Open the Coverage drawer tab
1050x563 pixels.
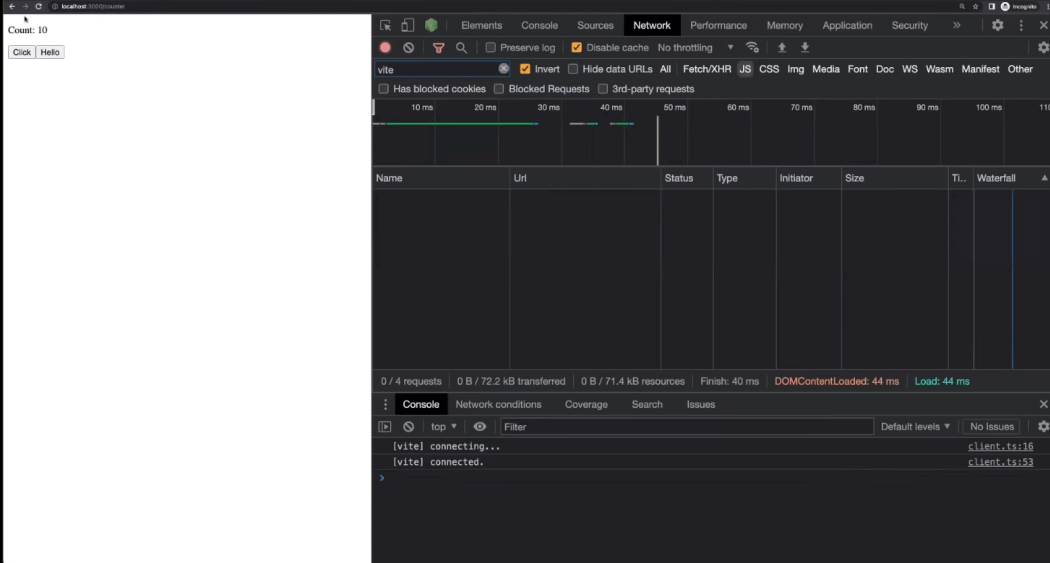tap(586, 404)
